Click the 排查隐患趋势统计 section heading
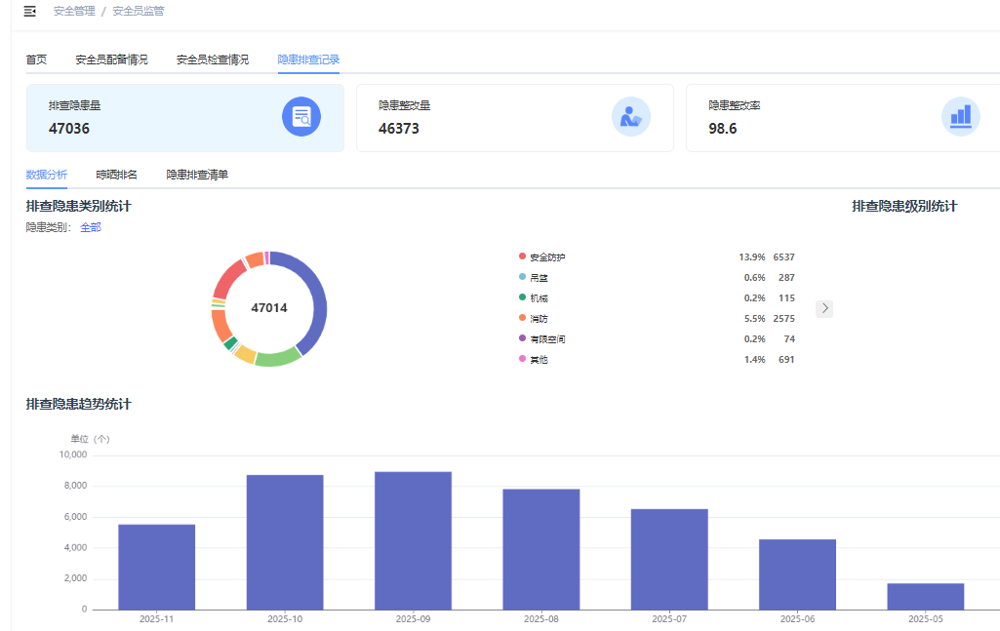Image resolution: width=1000 pixels, height=631 pixels. (x=78, y=405)
